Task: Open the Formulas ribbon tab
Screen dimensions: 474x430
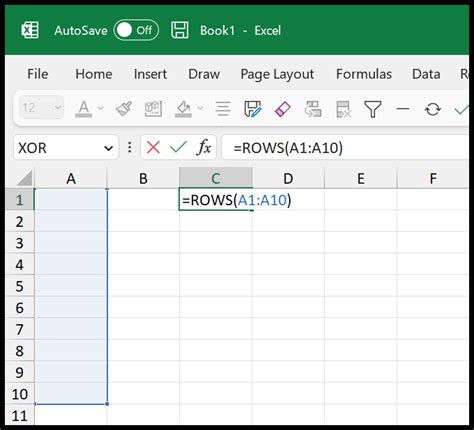Action: point(364,74)
